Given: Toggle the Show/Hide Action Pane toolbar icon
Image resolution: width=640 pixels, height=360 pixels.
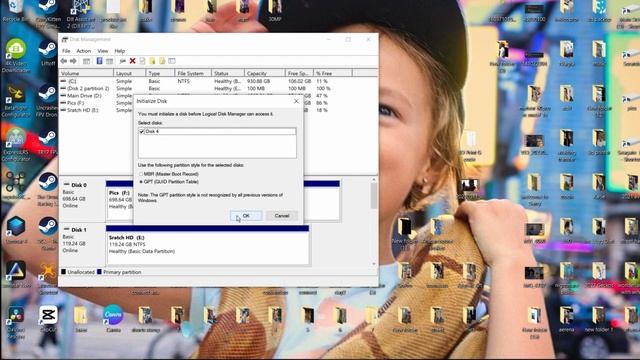Looking at the screenshot, I should click(x=109, y=61).
